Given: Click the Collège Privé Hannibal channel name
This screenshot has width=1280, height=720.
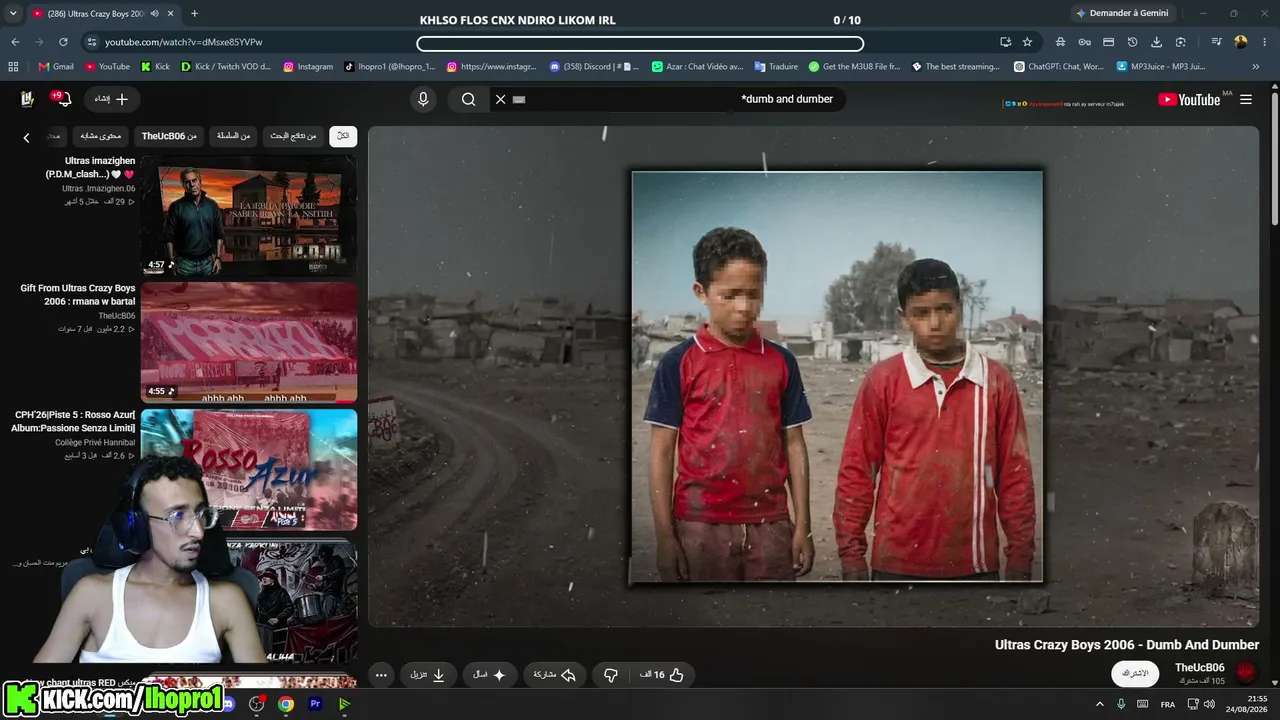Looking at the screenshot, I should point(95,442).
